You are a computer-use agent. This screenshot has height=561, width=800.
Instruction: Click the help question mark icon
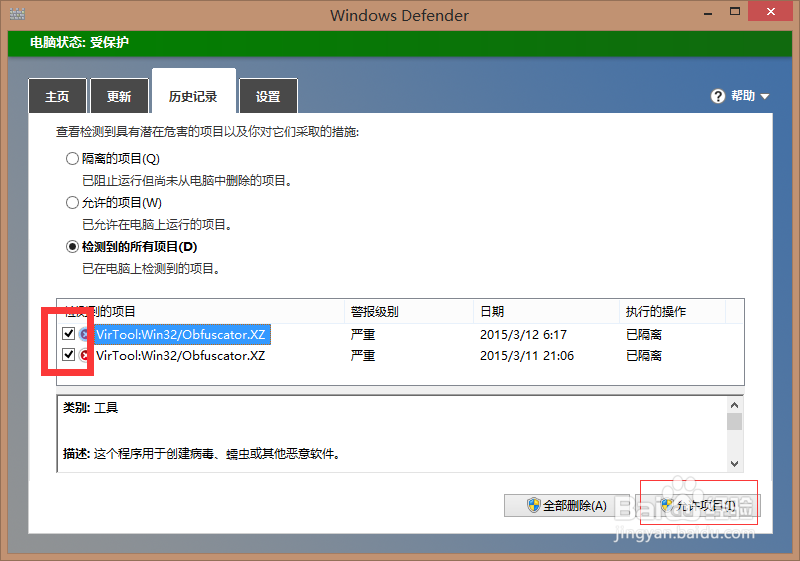(718, 96)
